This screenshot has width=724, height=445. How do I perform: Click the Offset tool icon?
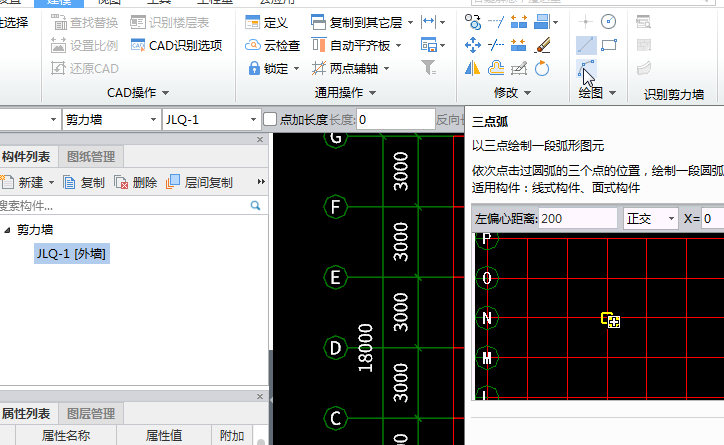pos(496,69)
